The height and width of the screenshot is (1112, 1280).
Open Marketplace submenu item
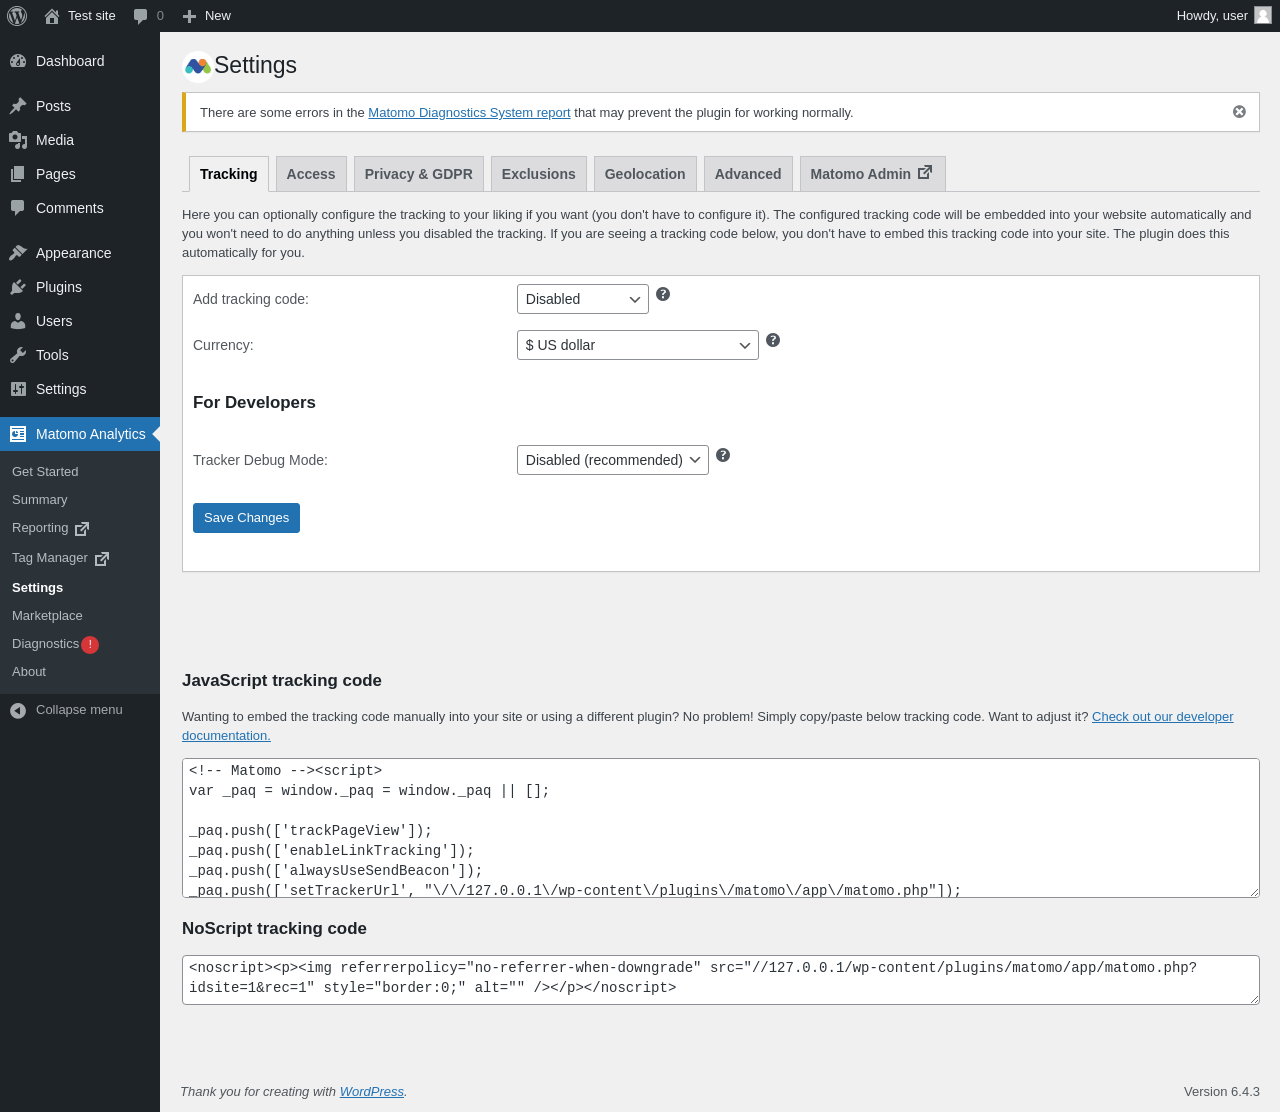tap(80, 616)
